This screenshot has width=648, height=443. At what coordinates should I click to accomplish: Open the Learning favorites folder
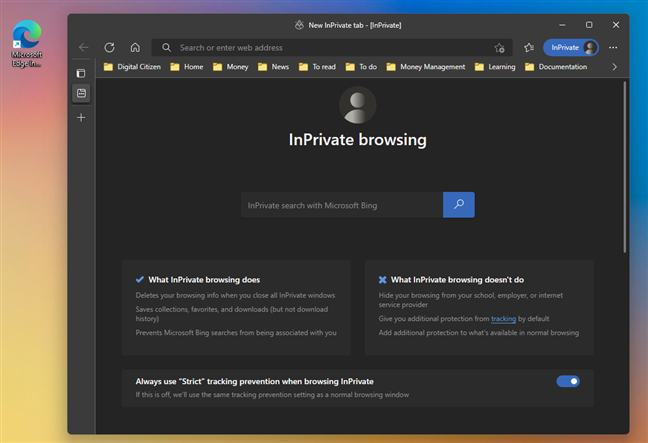pyautogui.click(x=495, y=67)
